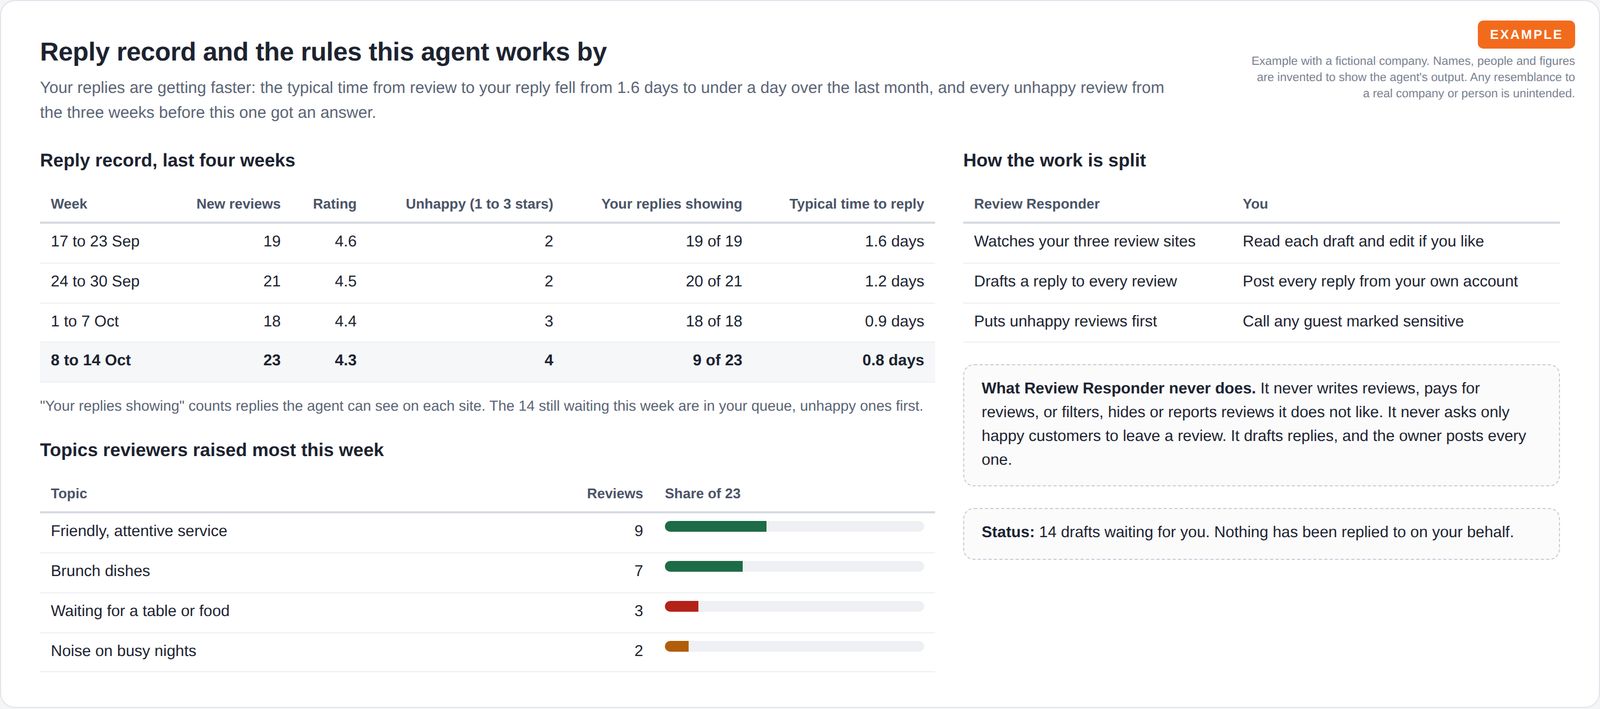Image resolution: width=1600 pixels, height=709 pixels.
Task: Click the fictional company disclaimer text
Action: [1412, 77]
